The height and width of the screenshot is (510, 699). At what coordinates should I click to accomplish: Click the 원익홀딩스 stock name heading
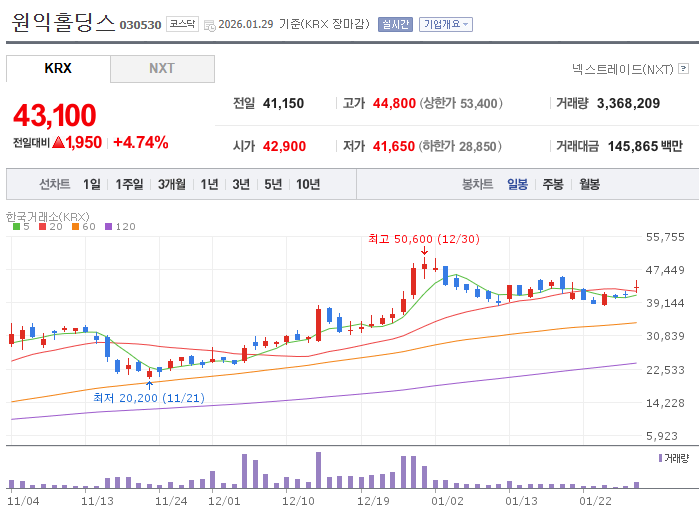coord(63,22)
